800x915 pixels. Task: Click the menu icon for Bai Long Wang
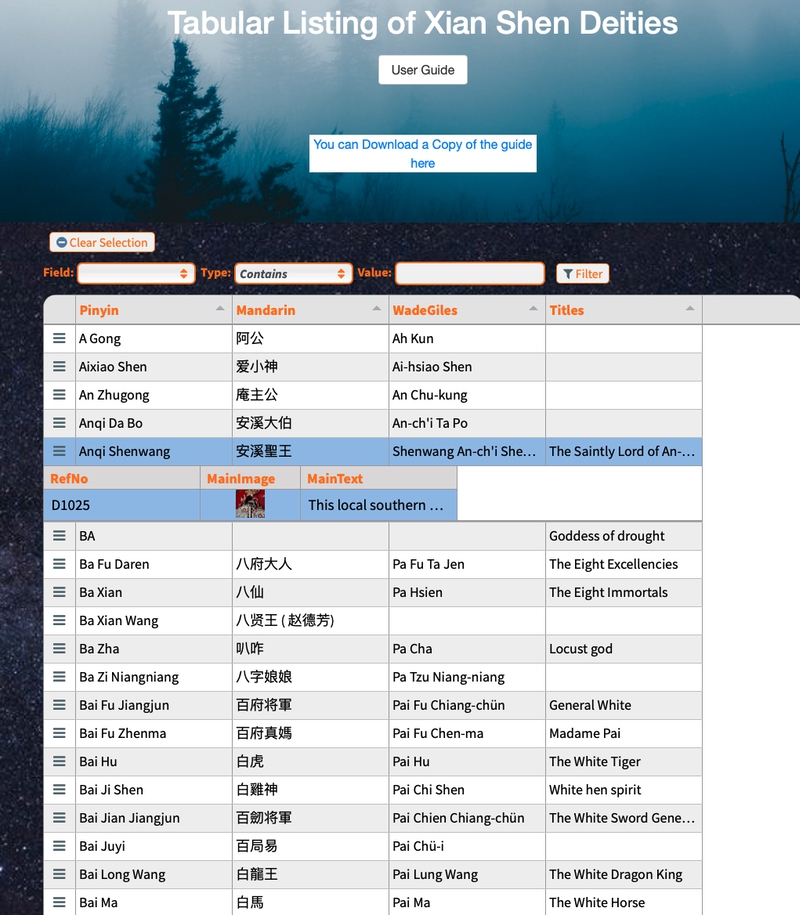click(59, 874)
